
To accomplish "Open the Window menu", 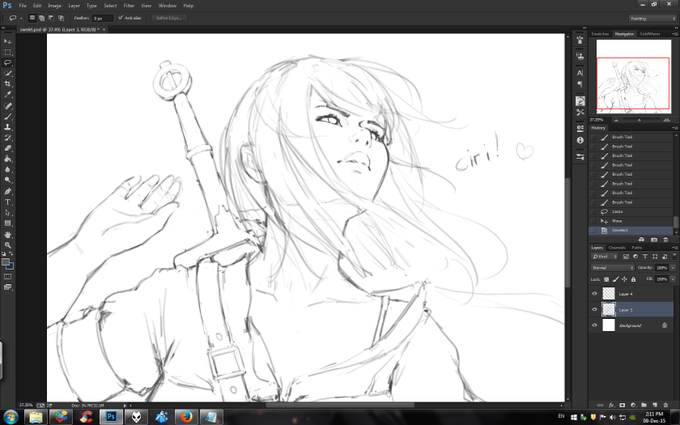I will [167, 6].
